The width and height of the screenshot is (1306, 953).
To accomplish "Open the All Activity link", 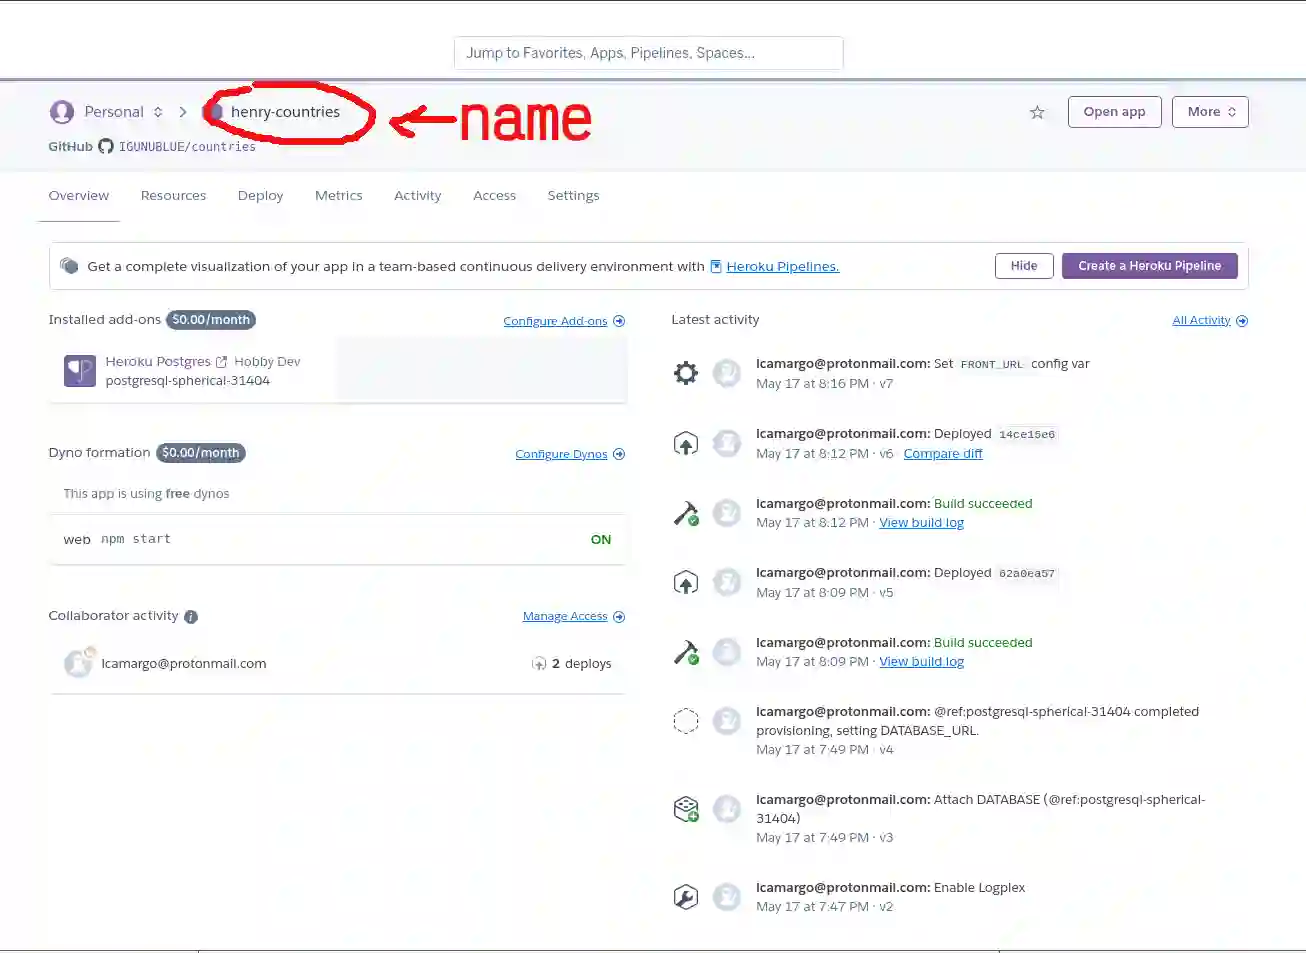I will coord(1202,321).
